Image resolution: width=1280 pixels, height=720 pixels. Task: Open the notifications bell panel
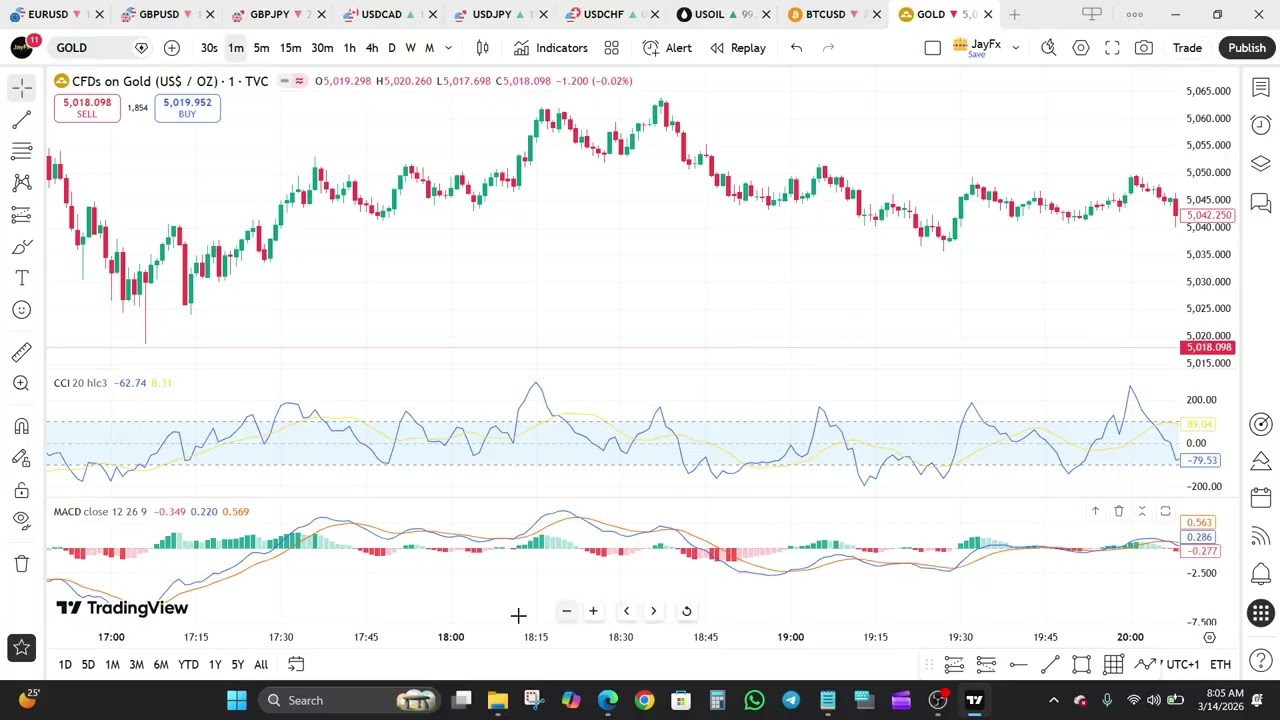[x=1260, y=574]
